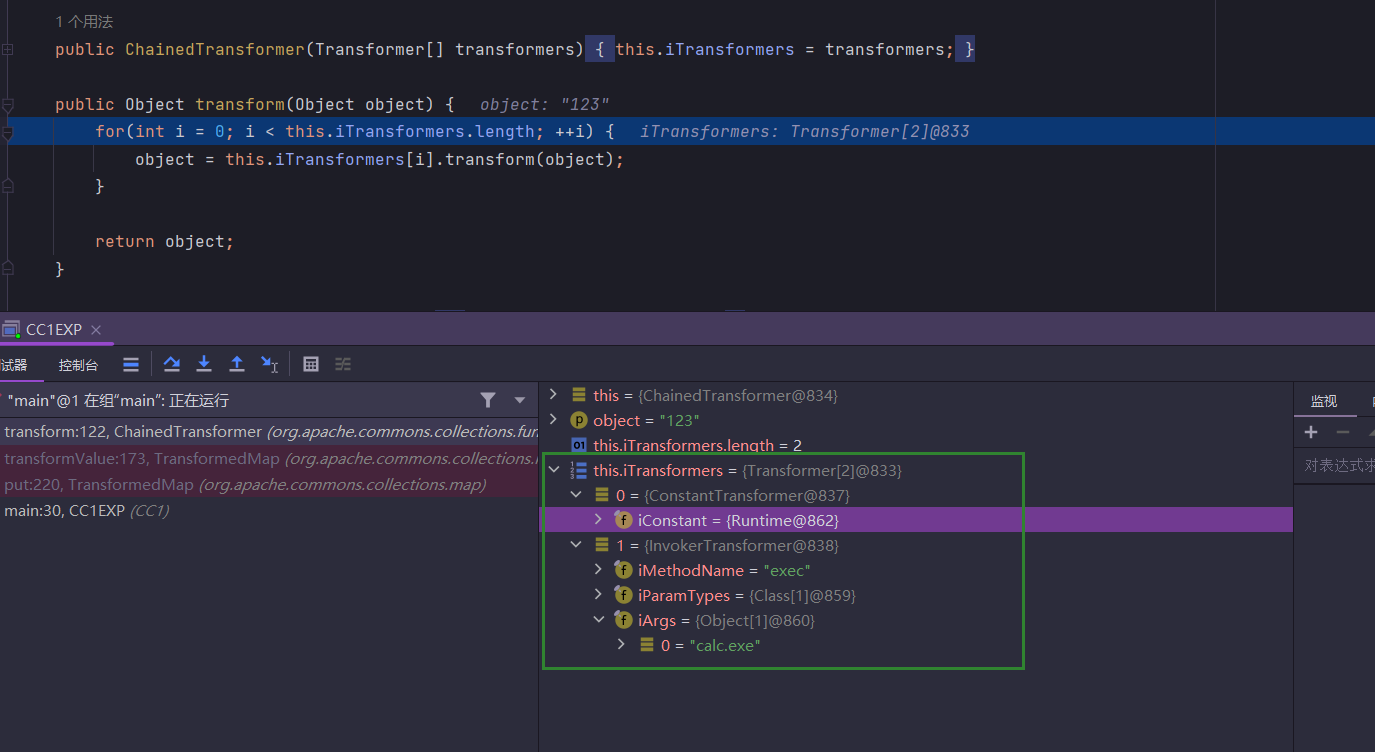Click the this.iTransformers[i].transform(object) line
Viewport: 1375px width, 752px height.
[x=379, y=159]
